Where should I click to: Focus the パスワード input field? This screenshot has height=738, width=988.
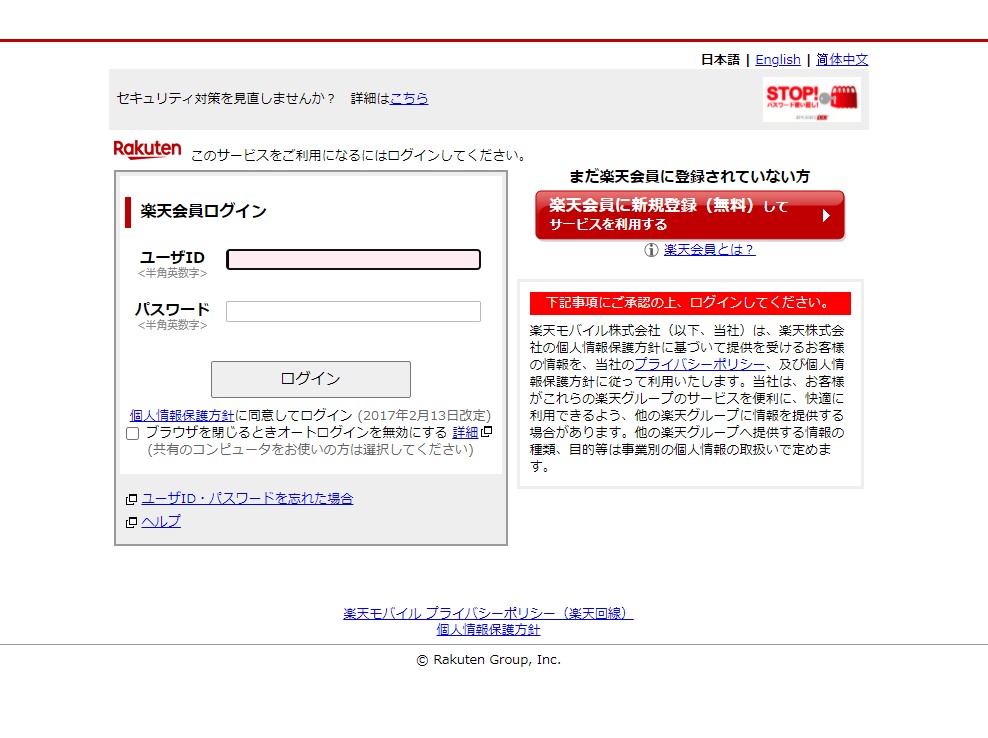click(353, 311)
